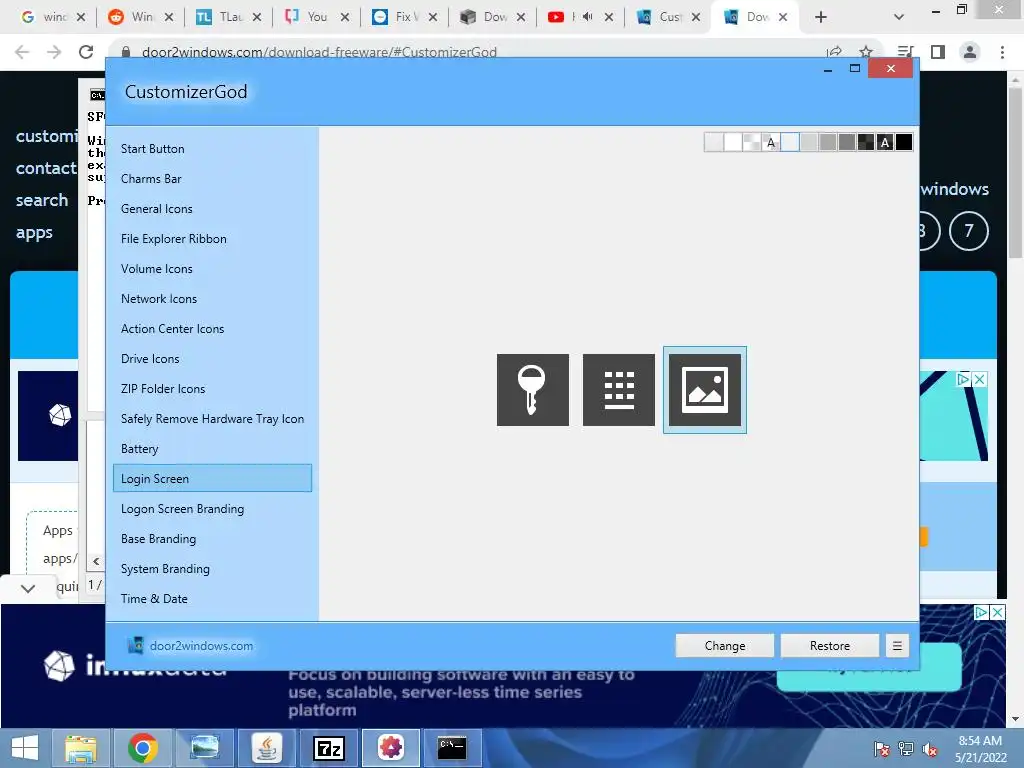
Task: Open the Chrome profile avatar
Action: click(x=970, y=52)
